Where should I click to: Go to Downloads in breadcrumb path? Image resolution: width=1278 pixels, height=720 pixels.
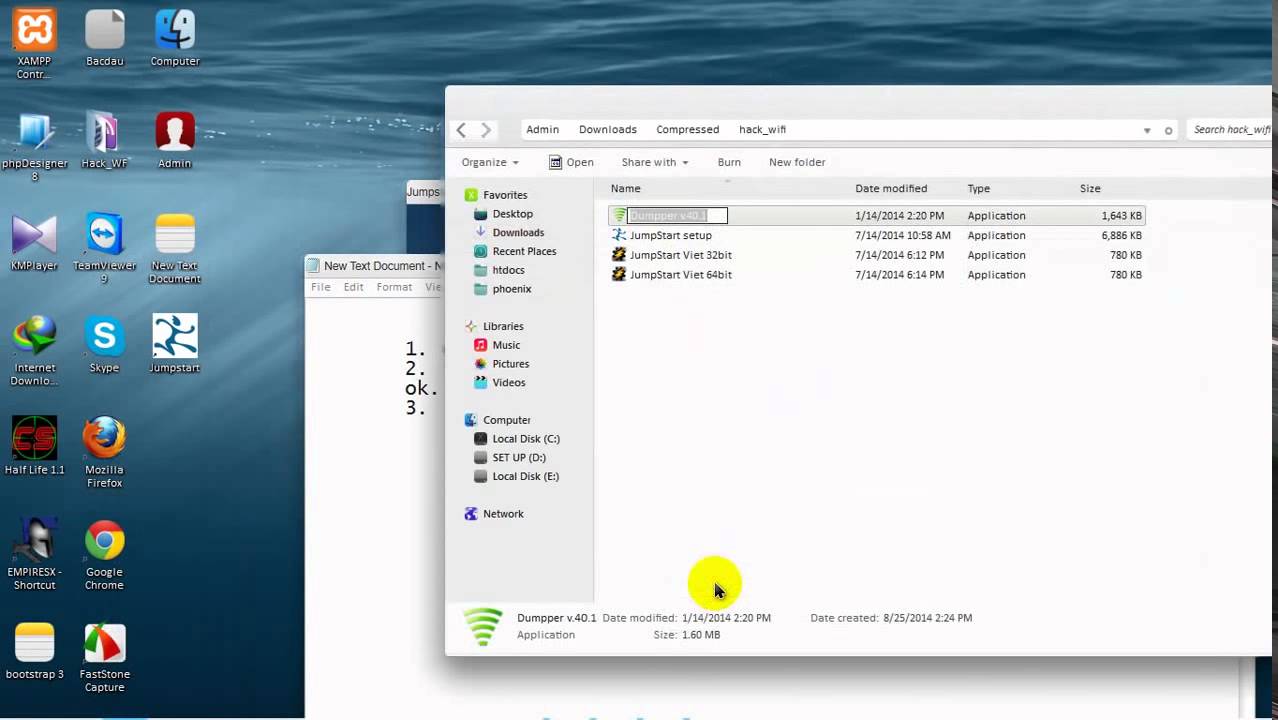(x=608, y=129)
